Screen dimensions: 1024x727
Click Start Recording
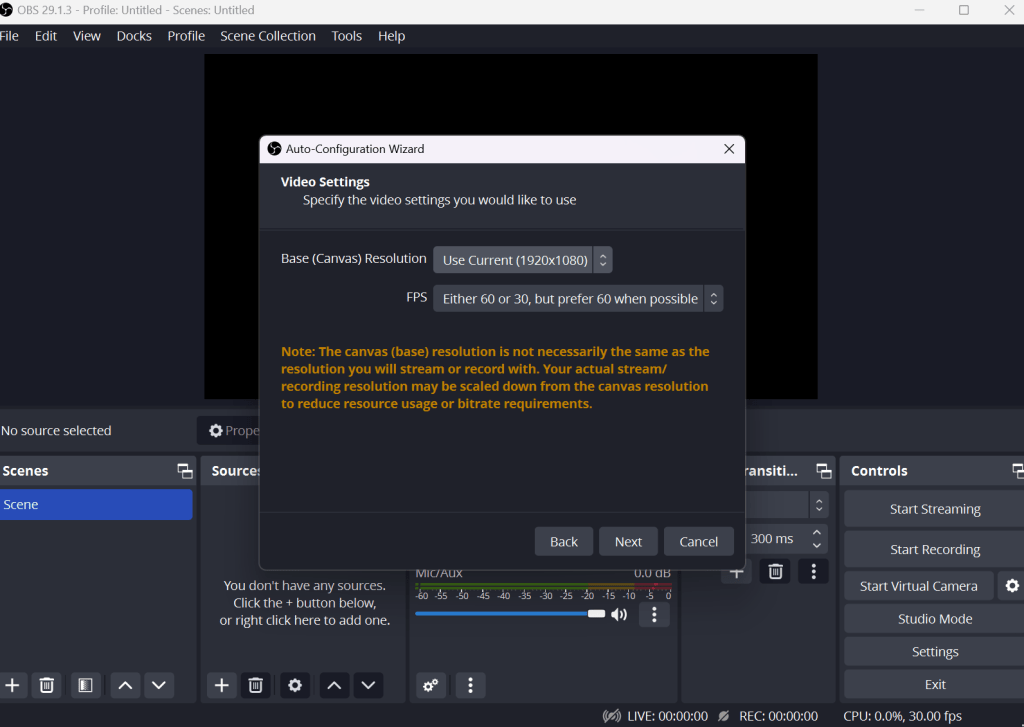tap(935, 549)
